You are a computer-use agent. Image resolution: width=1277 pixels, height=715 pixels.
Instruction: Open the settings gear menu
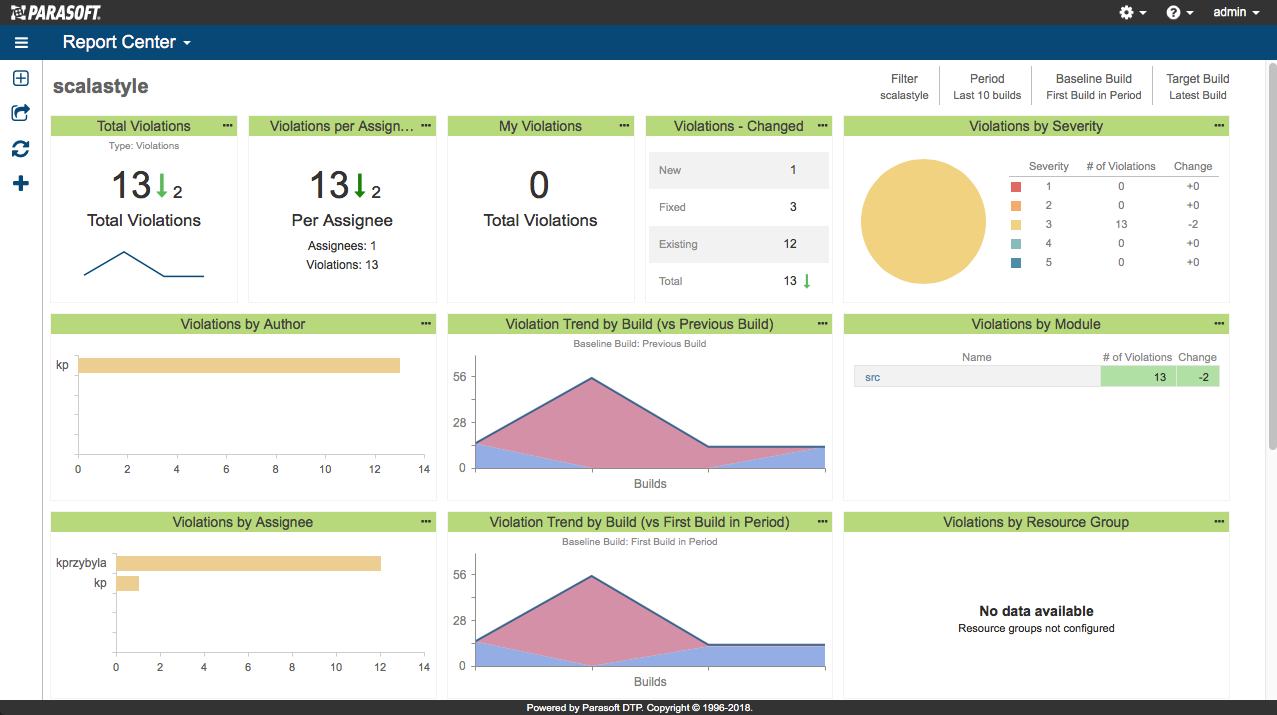click(x=1133, y=12)
